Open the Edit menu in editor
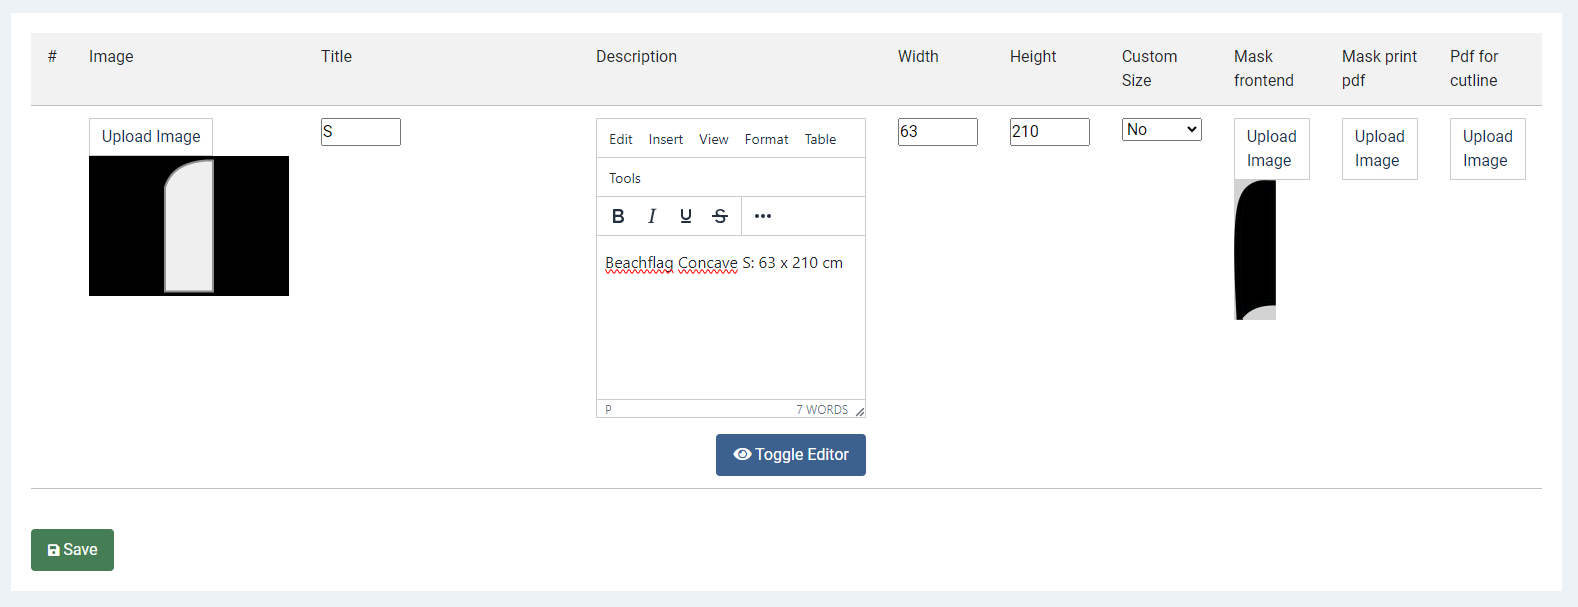This screenshot has height=607, width=1578. click(621, 139)
